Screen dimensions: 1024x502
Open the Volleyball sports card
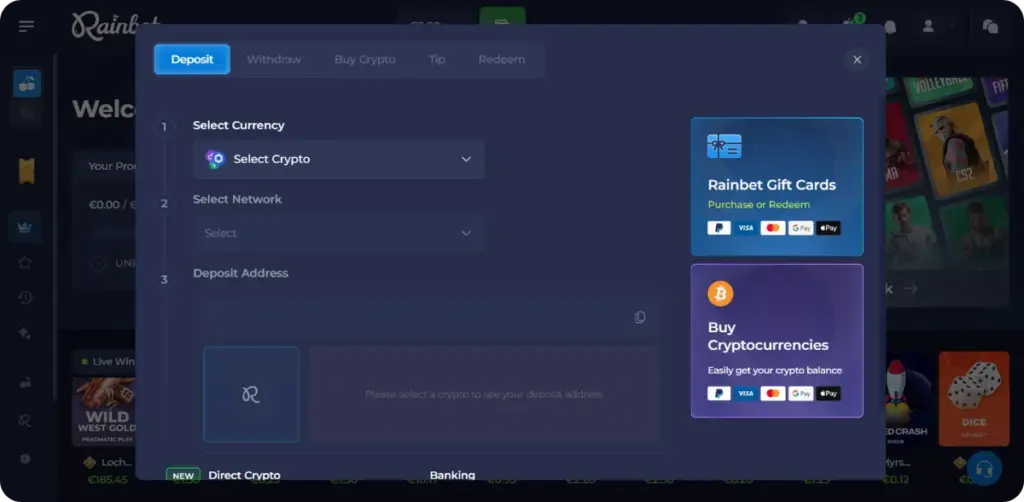(x=941, y=89)
